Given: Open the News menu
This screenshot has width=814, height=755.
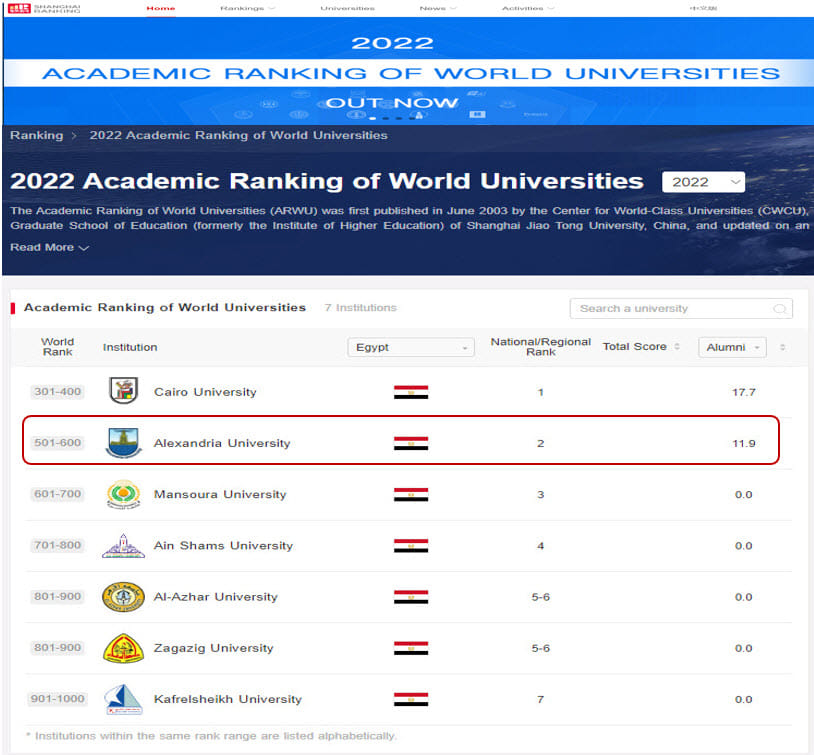Looking at the screenshot, I should point(437,8).
